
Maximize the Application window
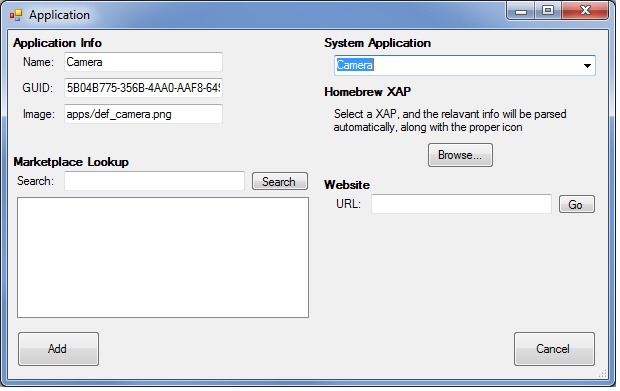(x=548, y=11)
